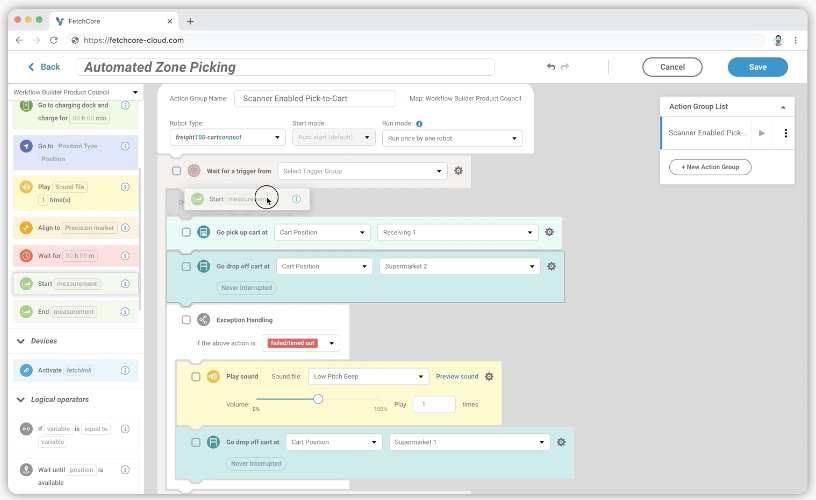This screenshot has height=500, width=816.
Task: Click the Preview sound link
Action: [x=456, y=377]
